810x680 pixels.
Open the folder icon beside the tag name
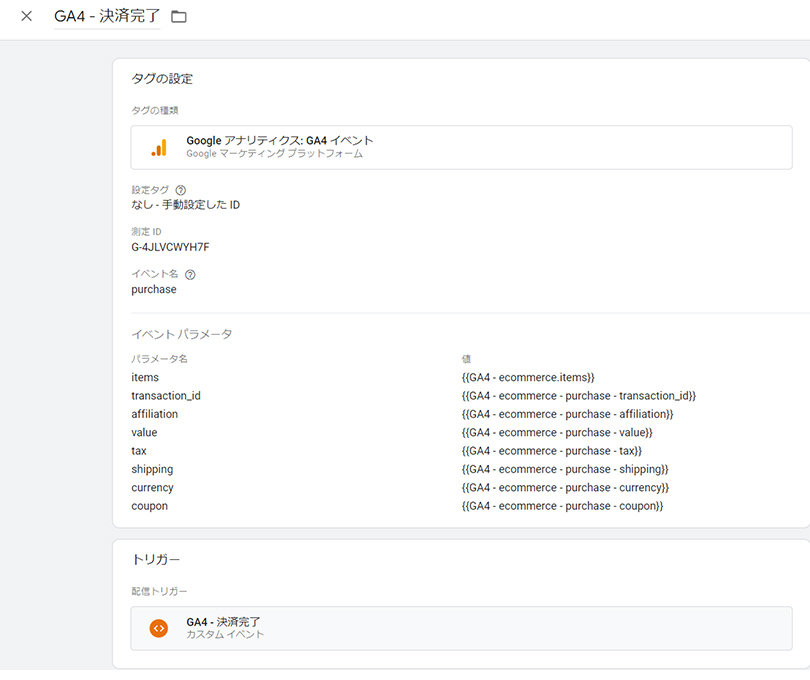point(179,17)
